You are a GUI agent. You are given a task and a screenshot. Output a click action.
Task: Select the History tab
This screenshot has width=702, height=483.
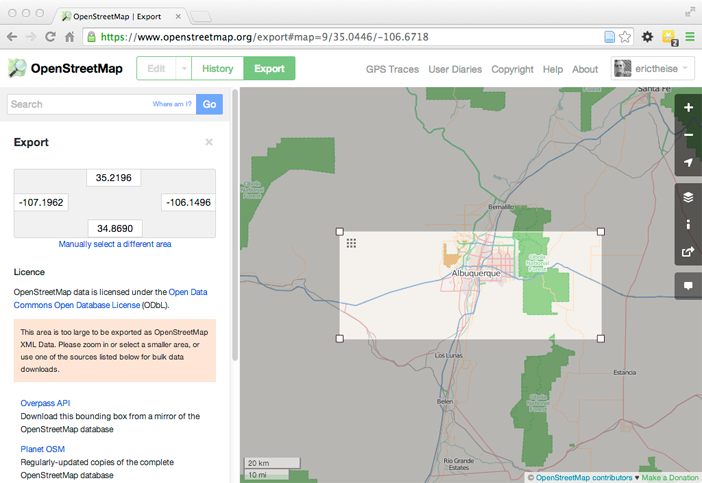point(218,68)
